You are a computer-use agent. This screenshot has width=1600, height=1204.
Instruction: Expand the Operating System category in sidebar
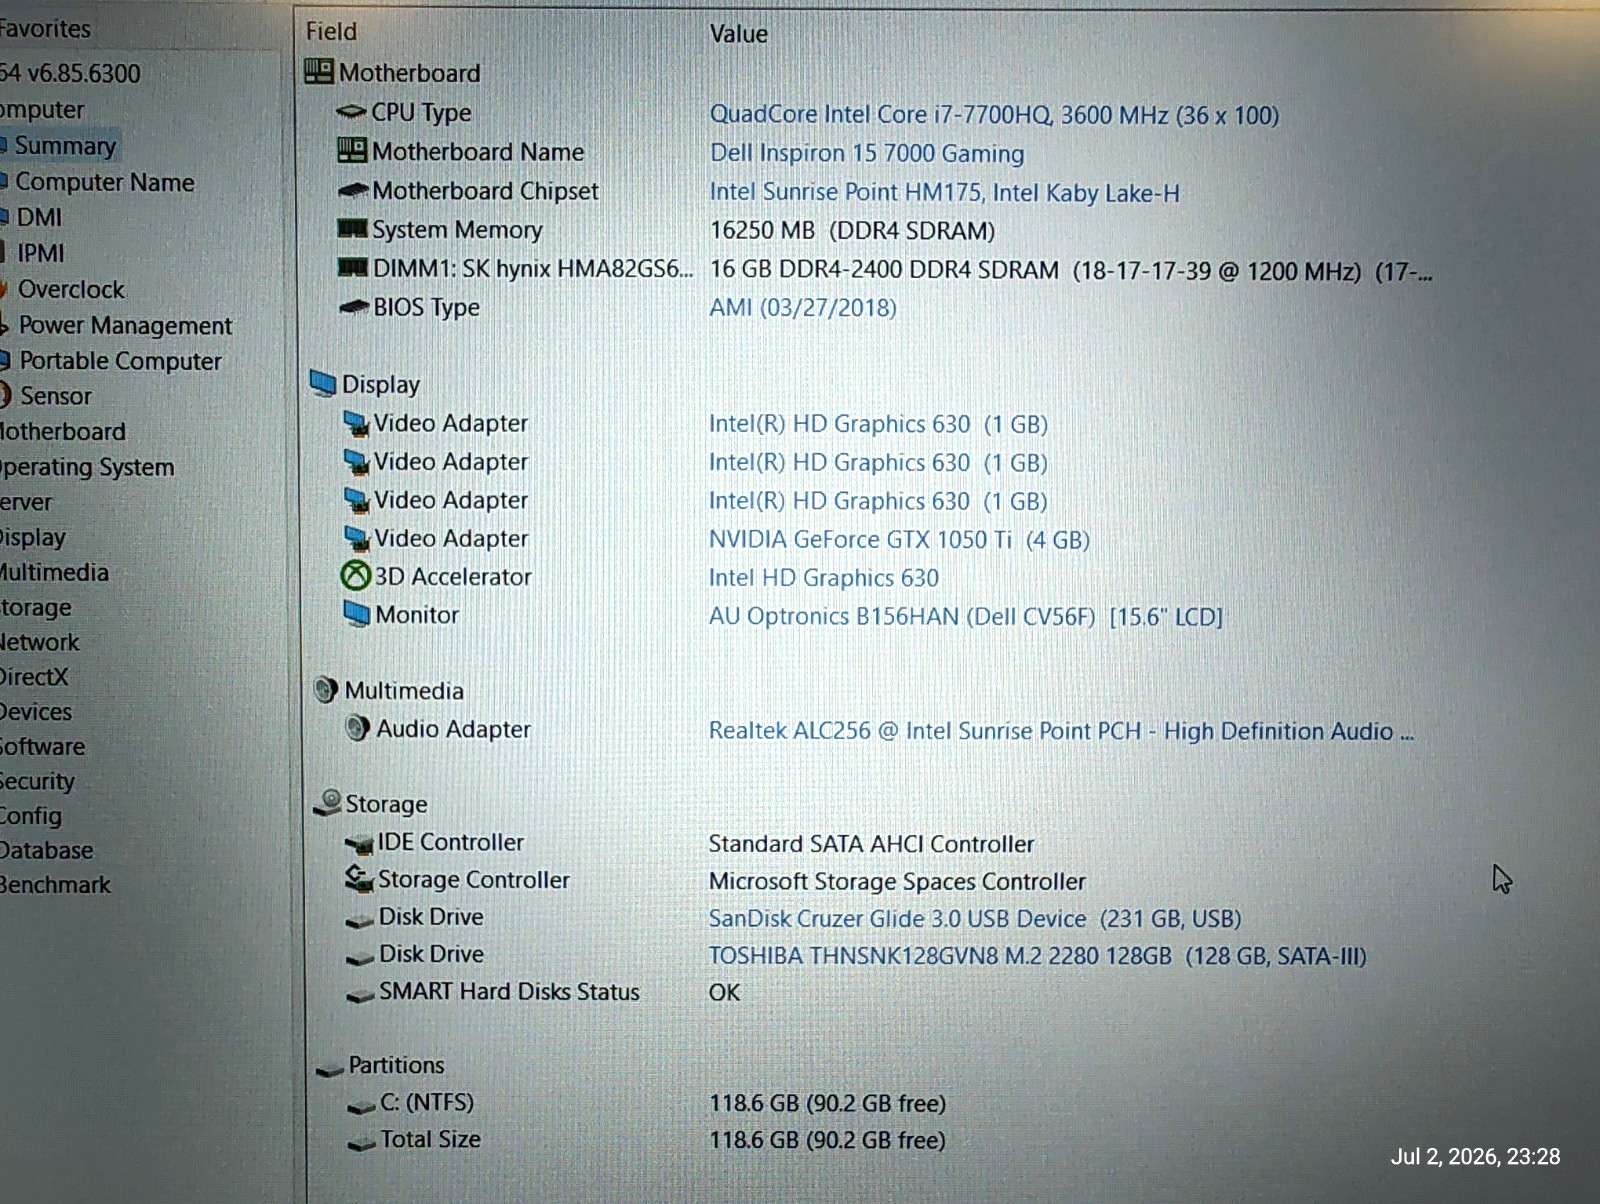87,467
